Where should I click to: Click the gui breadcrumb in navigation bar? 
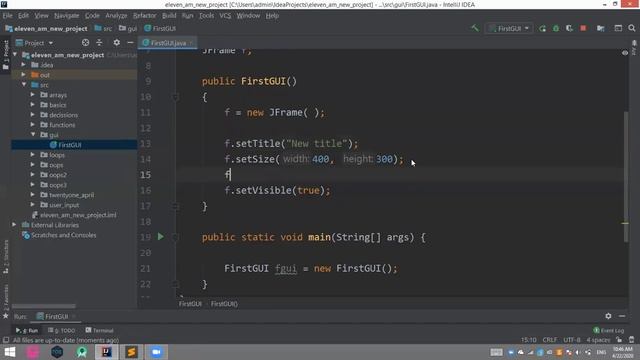[128, 29]
